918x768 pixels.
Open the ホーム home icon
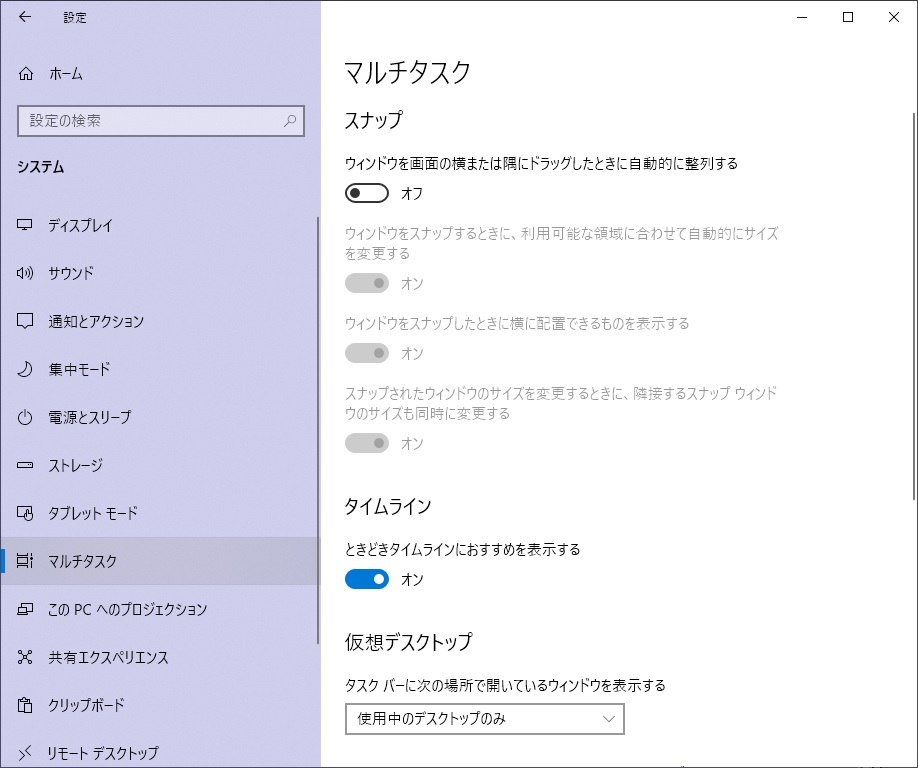tap(26, 74)
